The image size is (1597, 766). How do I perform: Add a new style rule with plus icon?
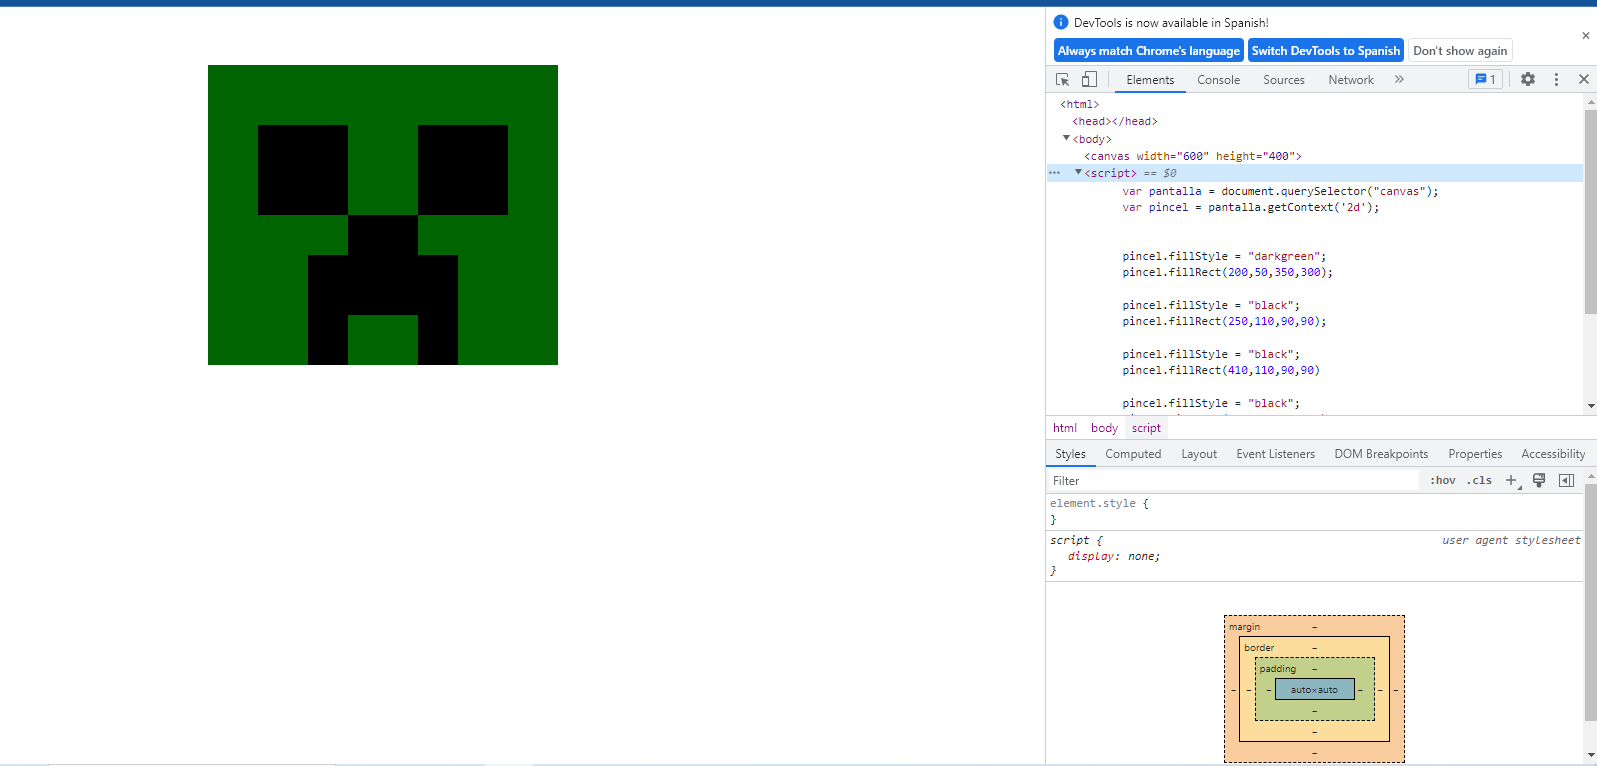(1512, 481)
